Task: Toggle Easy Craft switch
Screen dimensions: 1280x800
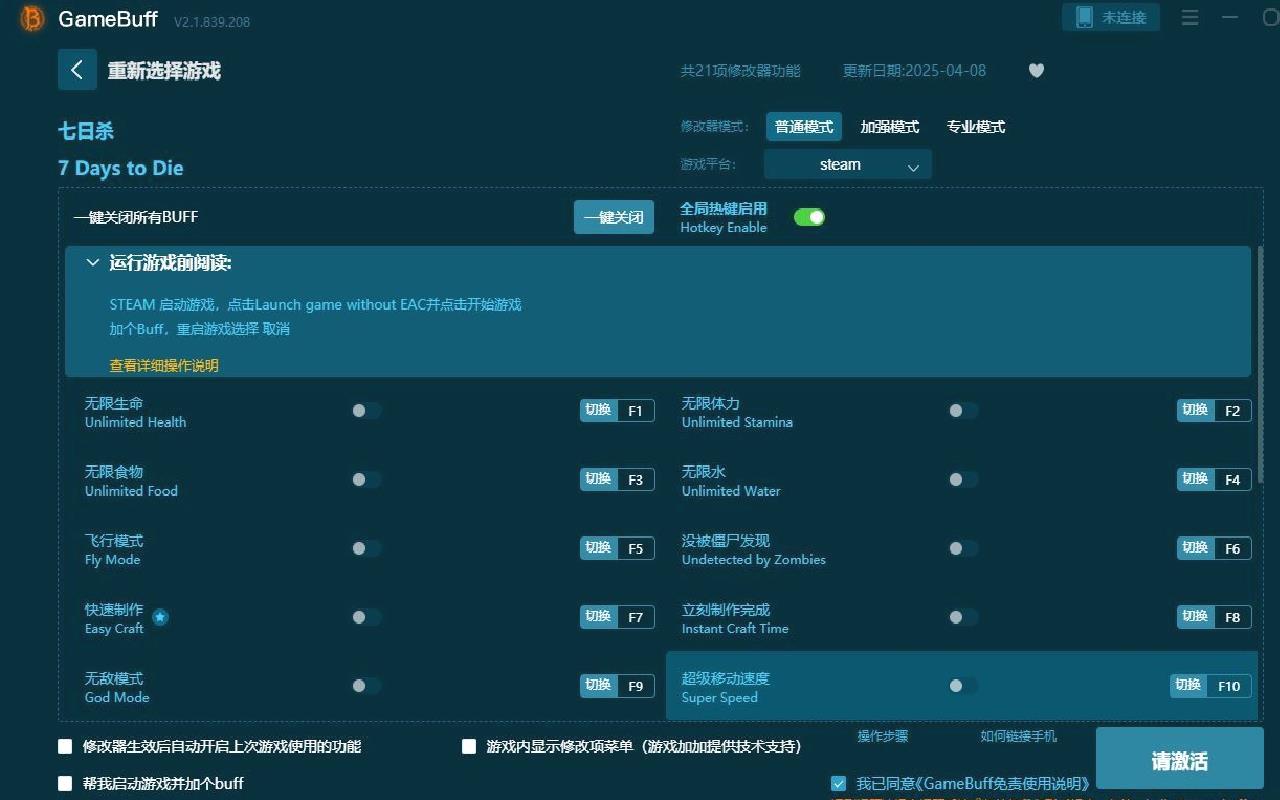Action: click(366, 617)
